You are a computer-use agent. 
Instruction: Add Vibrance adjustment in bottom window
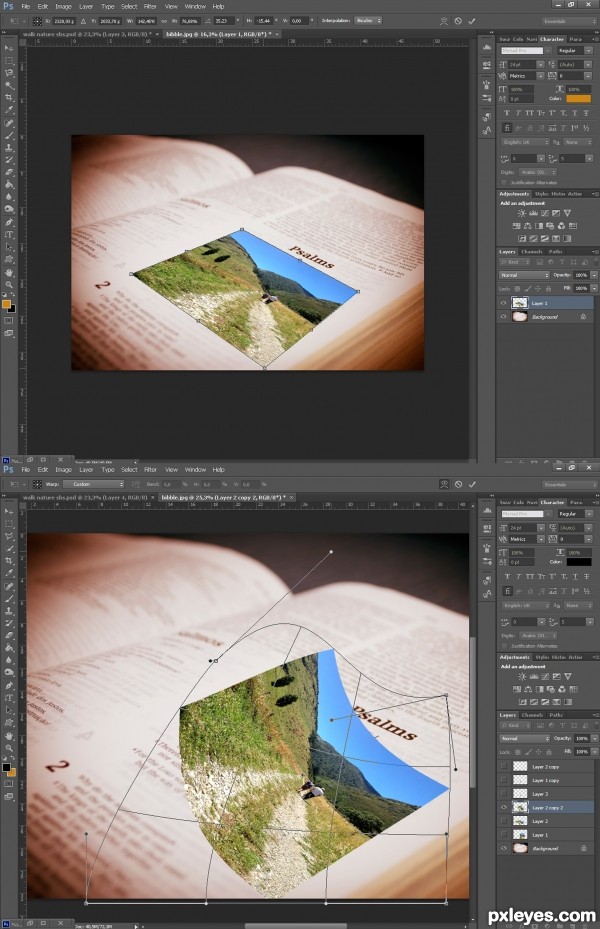click(x=567, y=677)
